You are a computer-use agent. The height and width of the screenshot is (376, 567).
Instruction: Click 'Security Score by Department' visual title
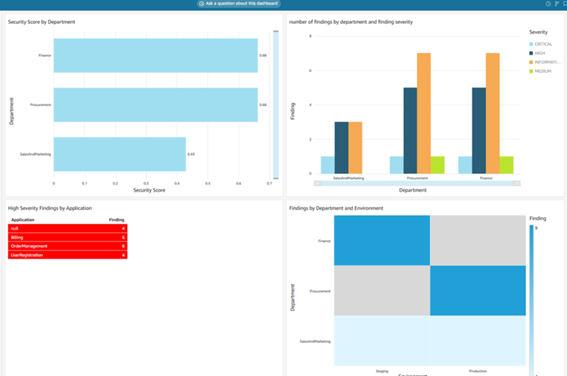coord(42,22)
